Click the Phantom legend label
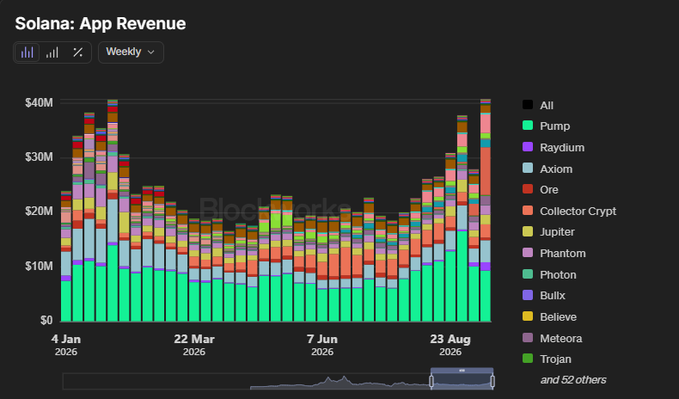The height and width of the screenshot is (399, 679). (563, 253)
